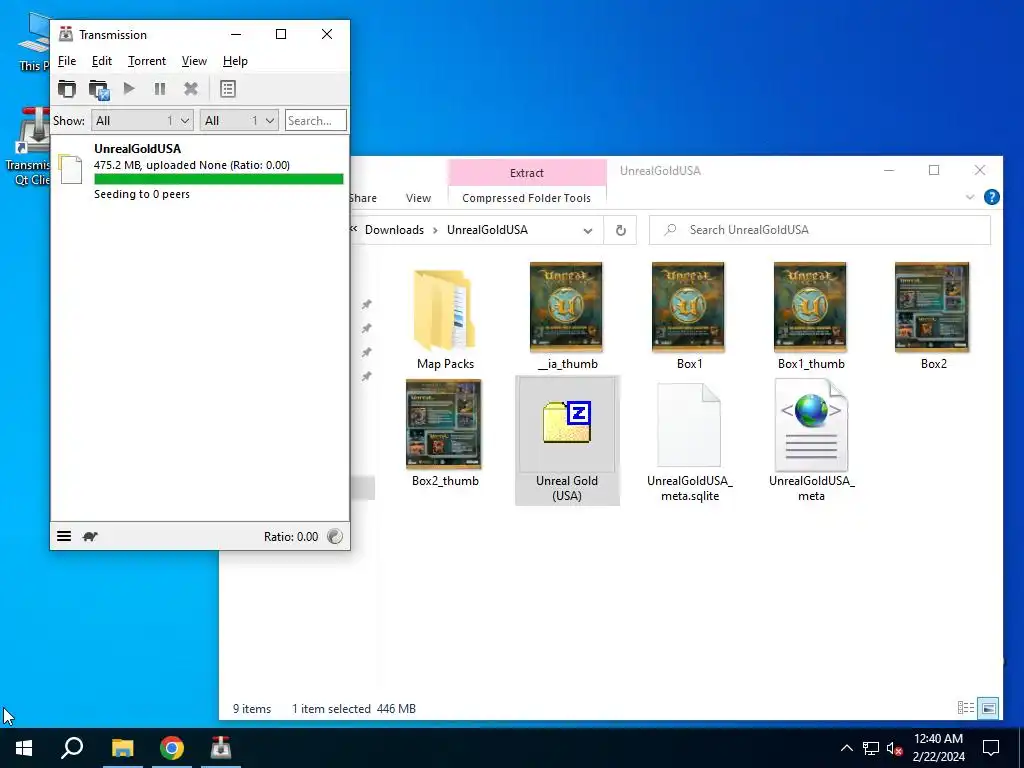Click Downloads in the address breadcrumb
Image resolution: width=1024 pixels, height=768 pixels.
click(x=394, y=230)
